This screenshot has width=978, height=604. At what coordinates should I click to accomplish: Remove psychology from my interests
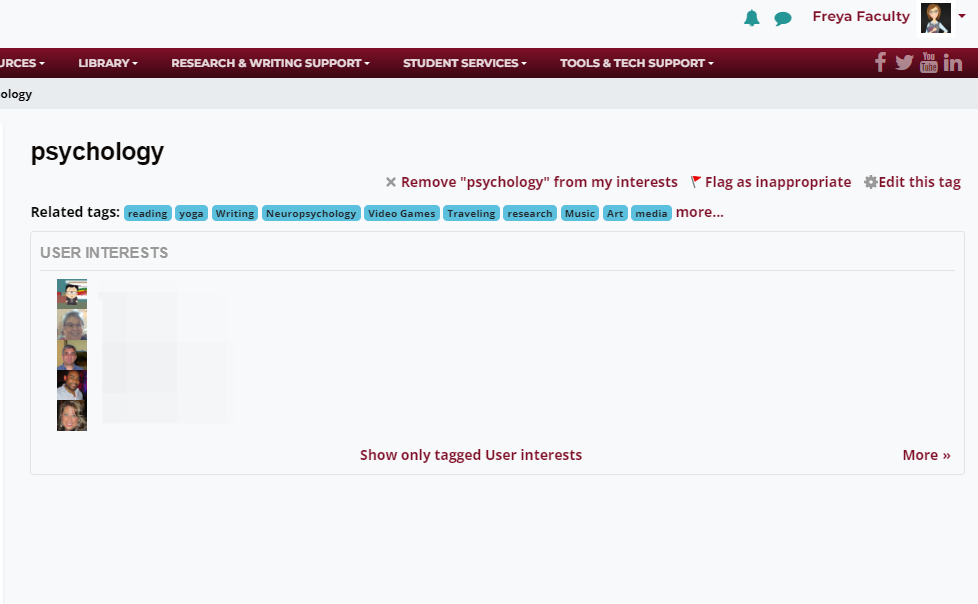click(x=539, y=182)
